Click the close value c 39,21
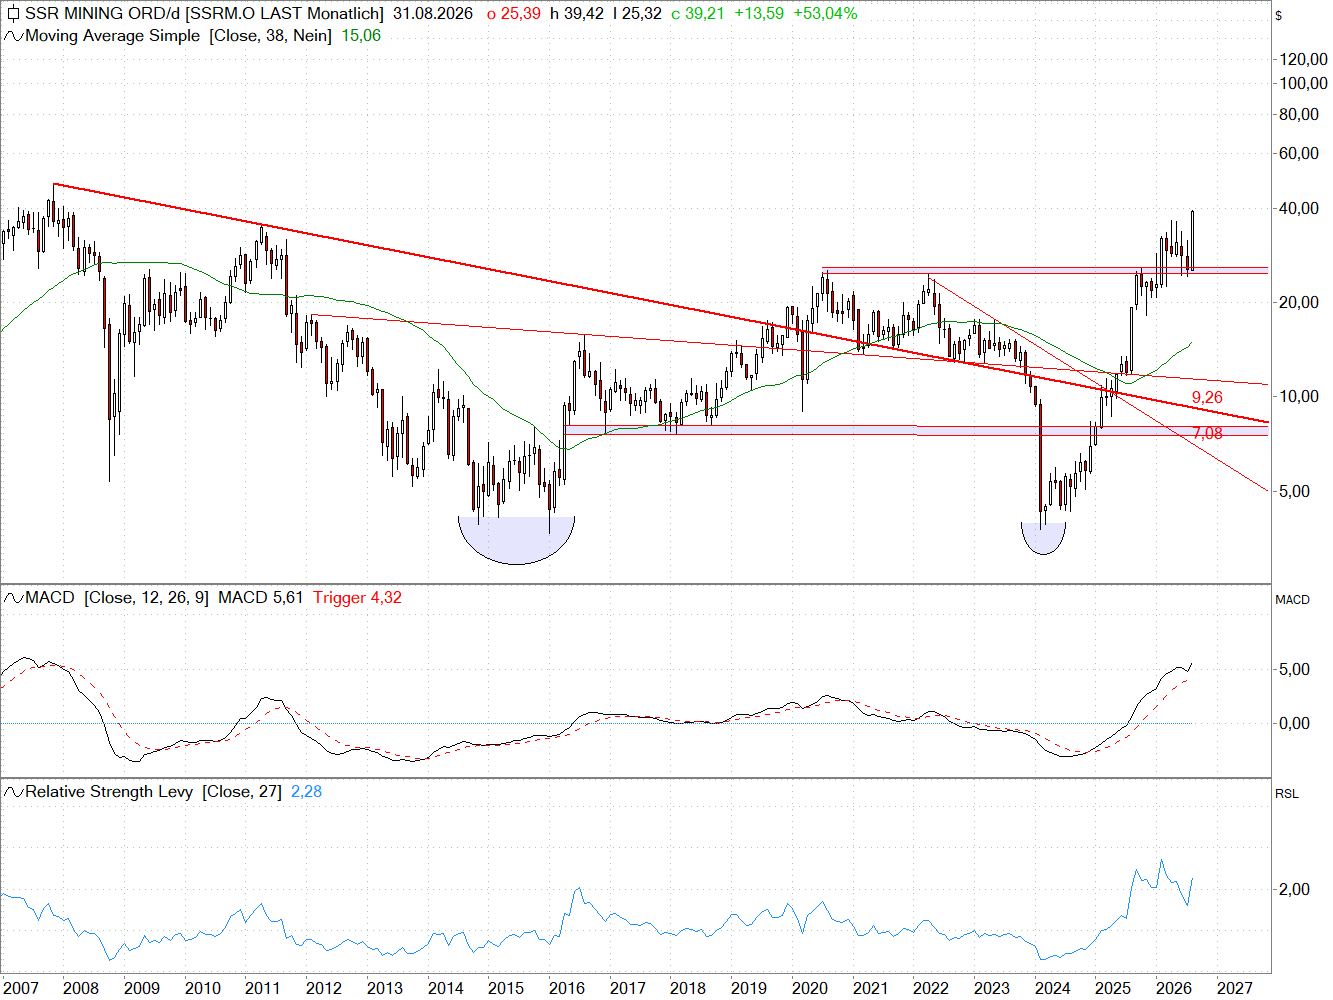This screenshot has height=1000, width=1333. (x=698, y=14)
